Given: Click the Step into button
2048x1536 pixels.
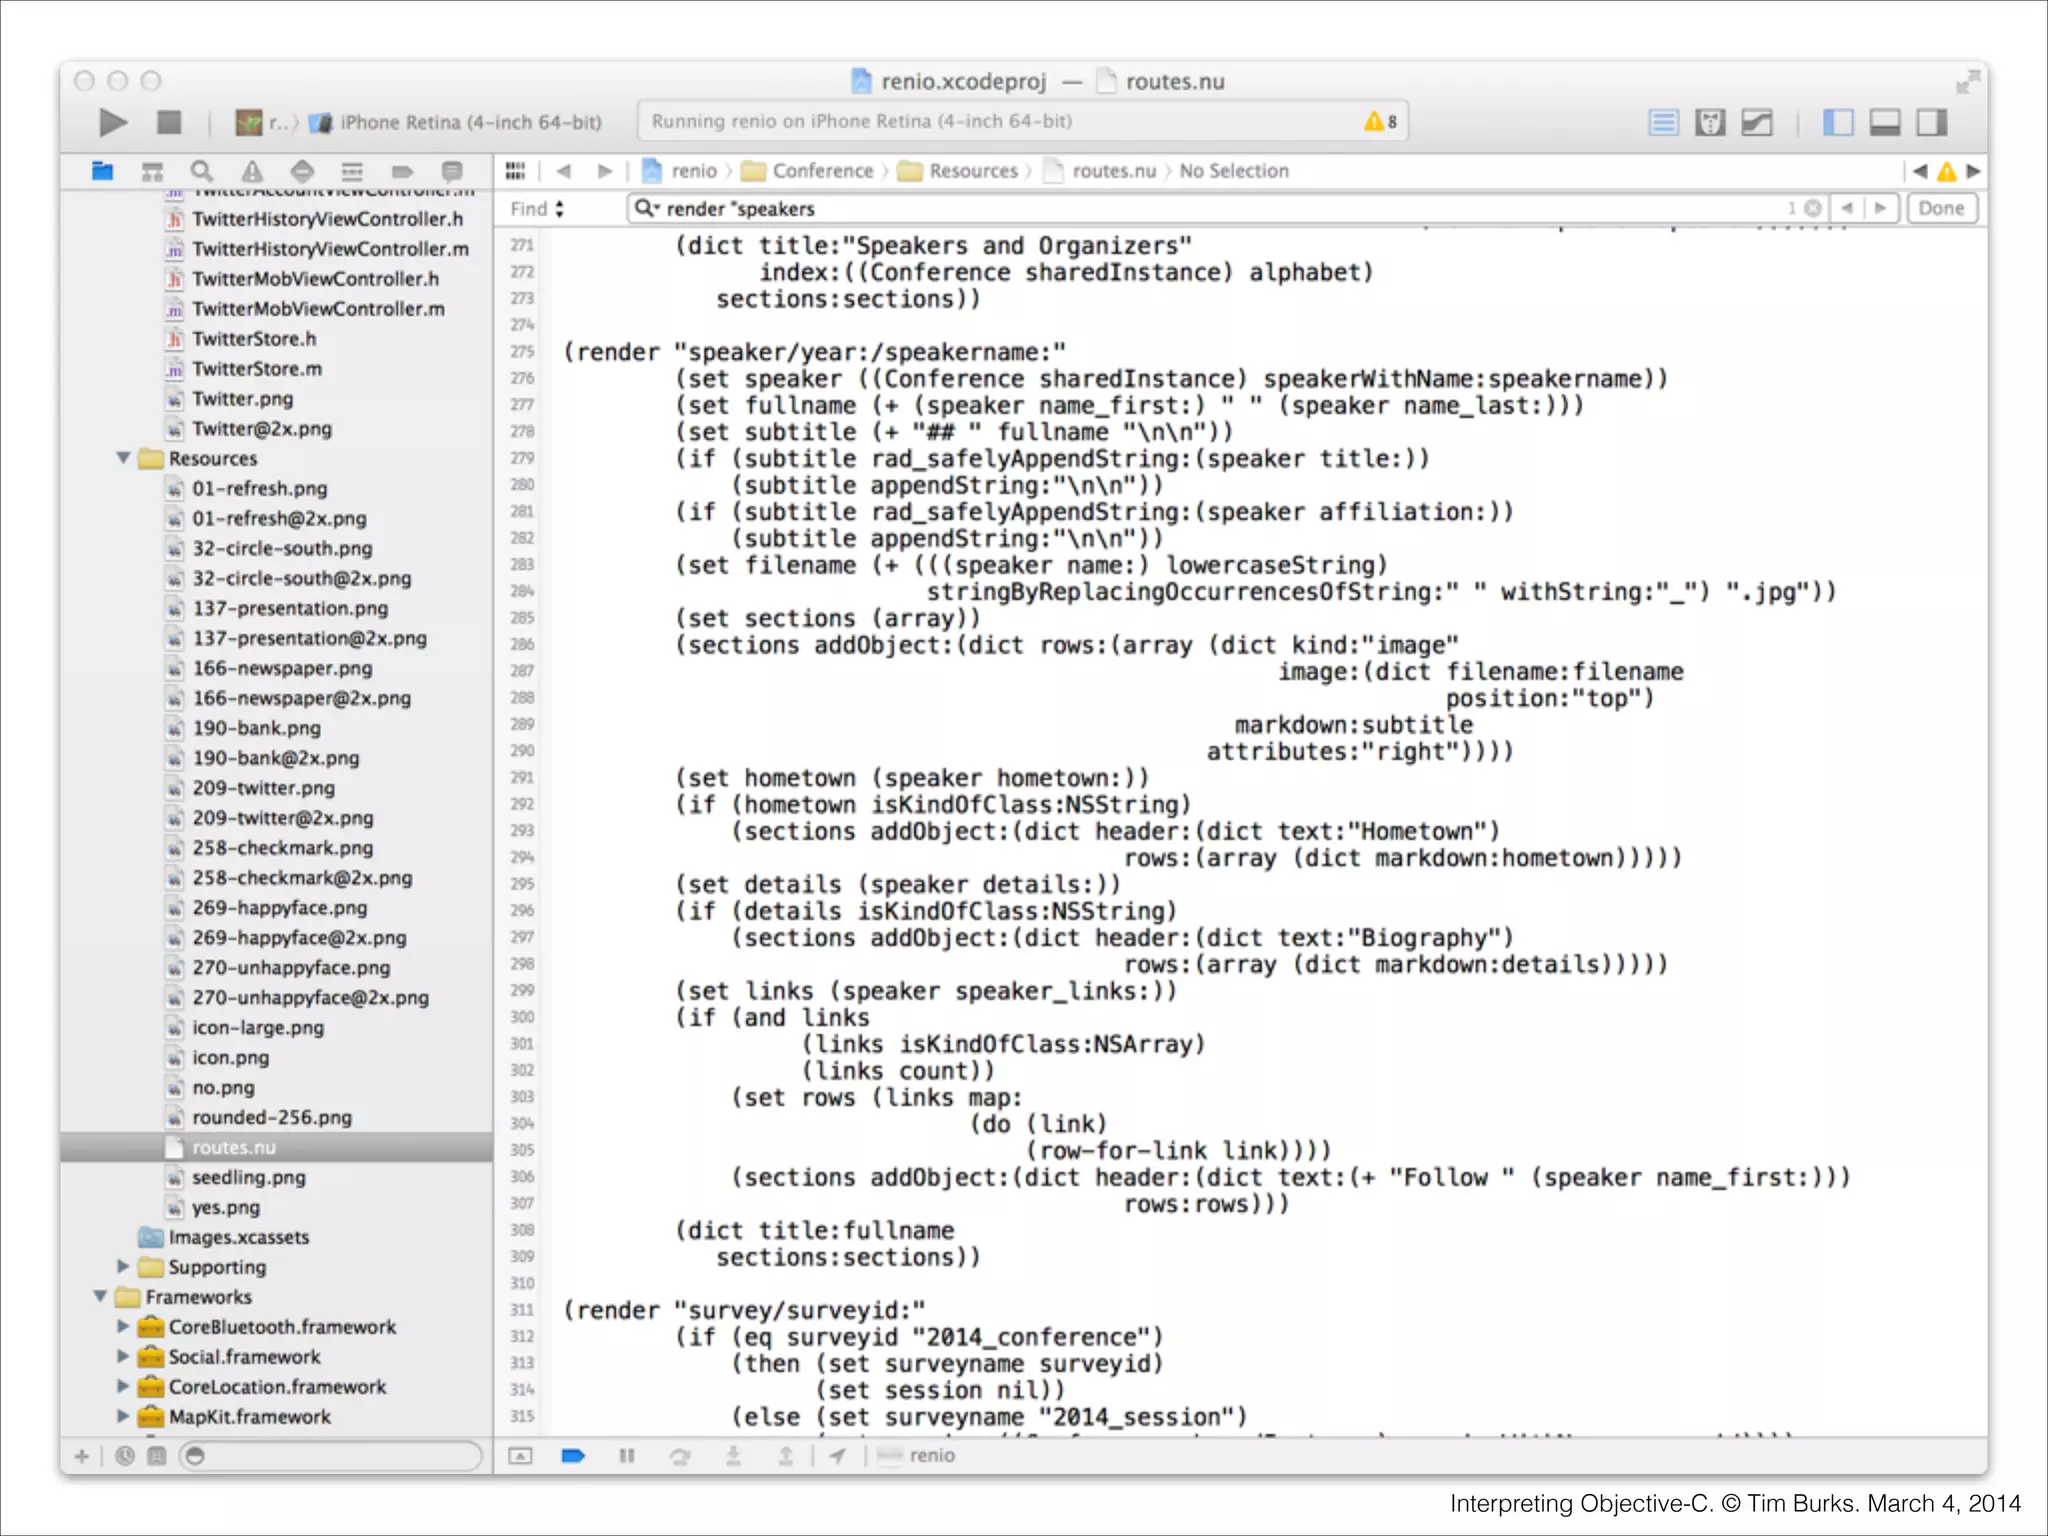Looking at the screenshot, I should pyautogui.click(x=733, y=1456).
